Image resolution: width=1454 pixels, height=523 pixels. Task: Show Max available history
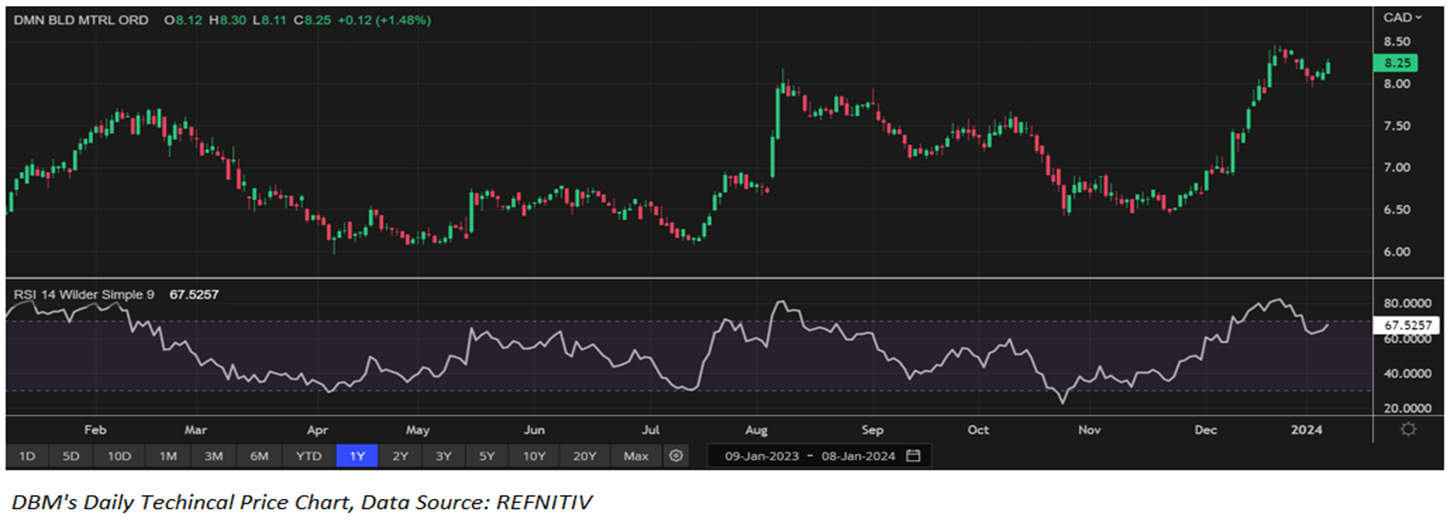coord(635,456)
